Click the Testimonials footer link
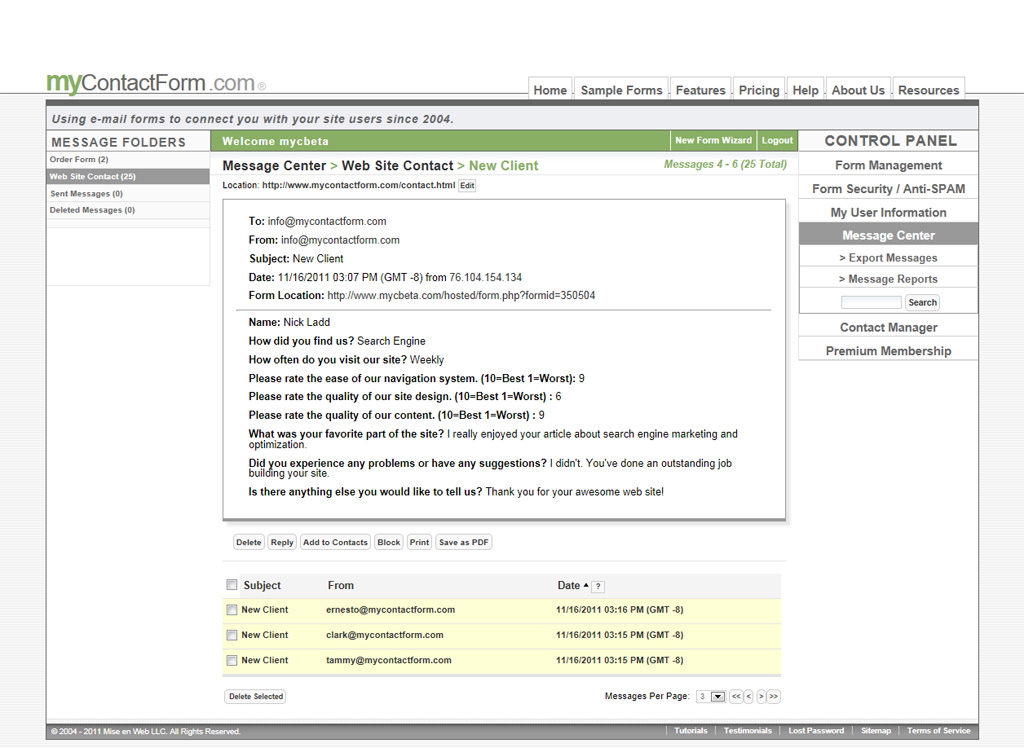The image size is (1024, 748). click(x=748, y=731)
